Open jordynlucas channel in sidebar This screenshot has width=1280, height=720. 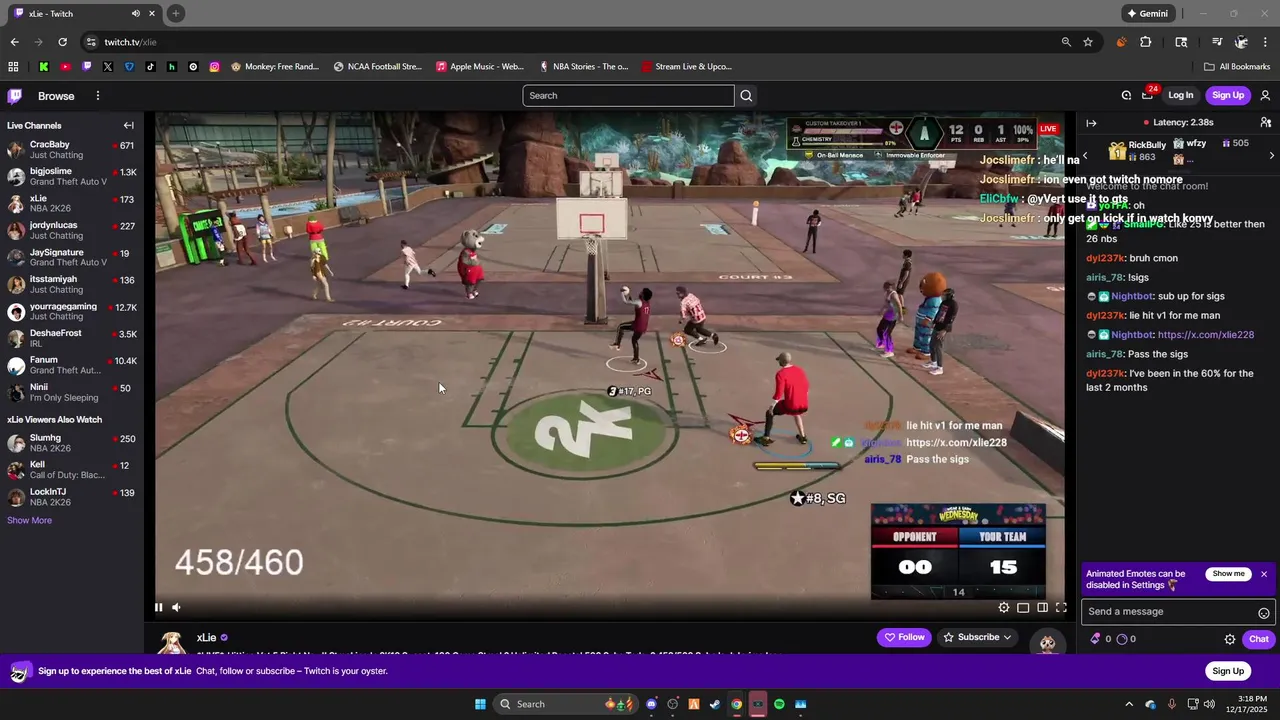click(x=72, y=231)
